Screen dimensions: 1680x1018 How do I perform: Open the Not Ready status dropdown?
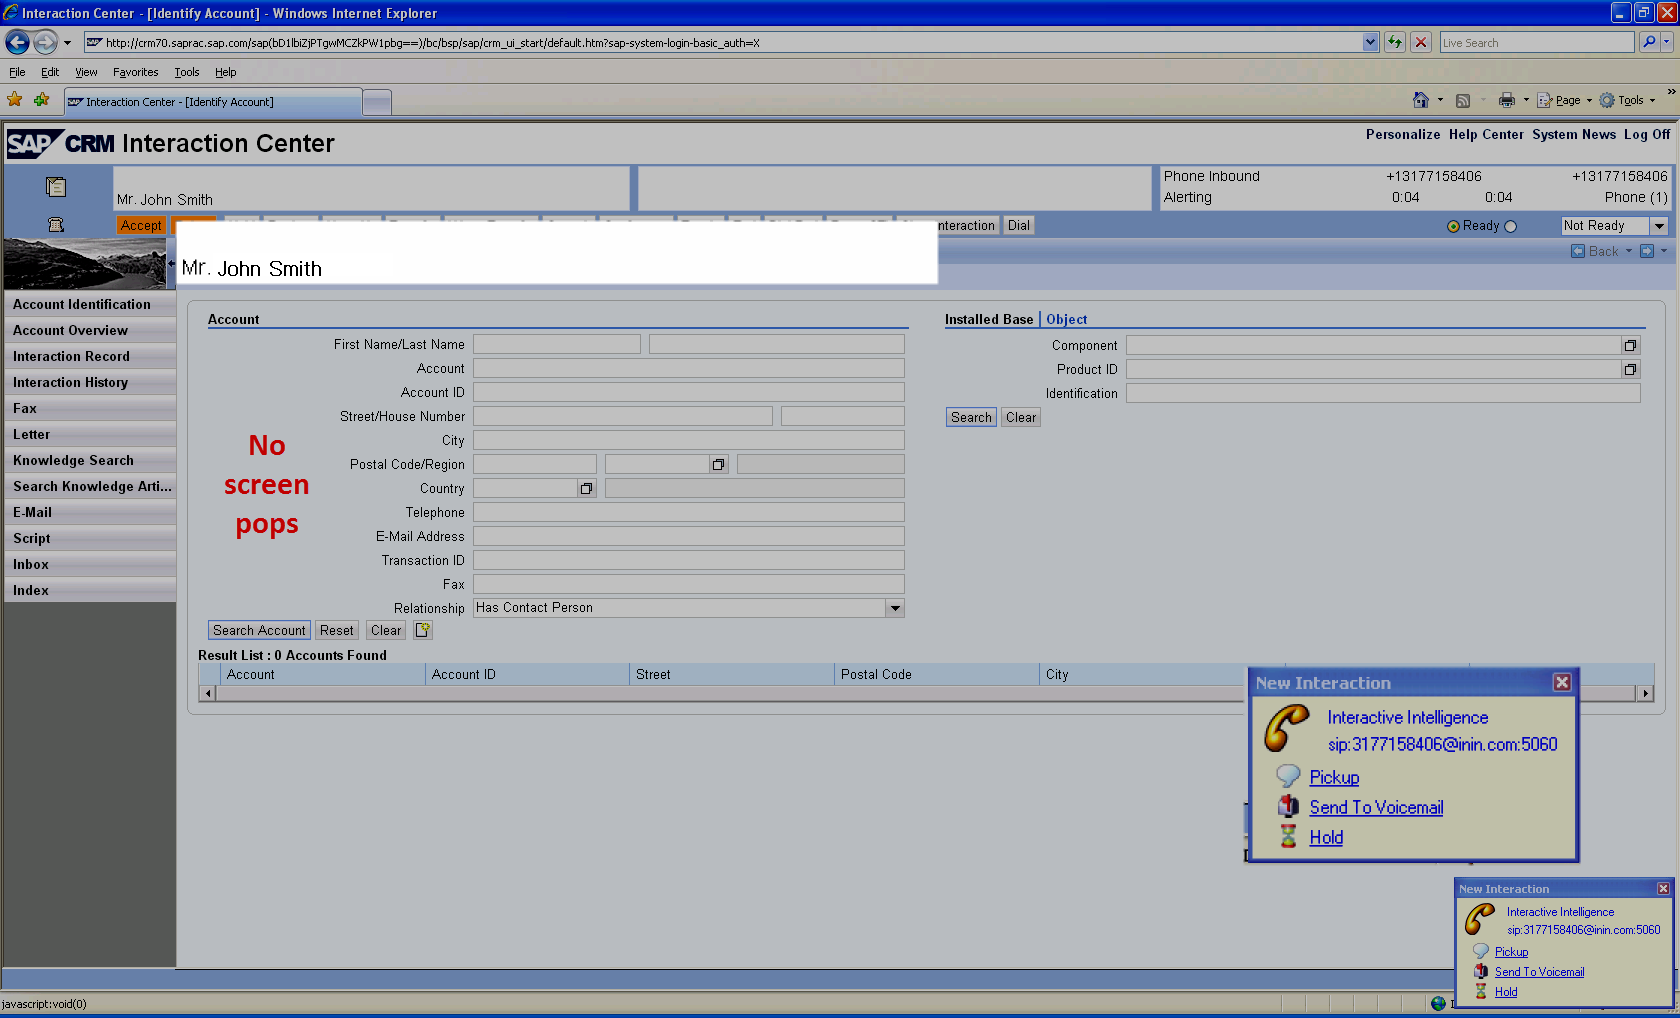tap(1658, 226)
